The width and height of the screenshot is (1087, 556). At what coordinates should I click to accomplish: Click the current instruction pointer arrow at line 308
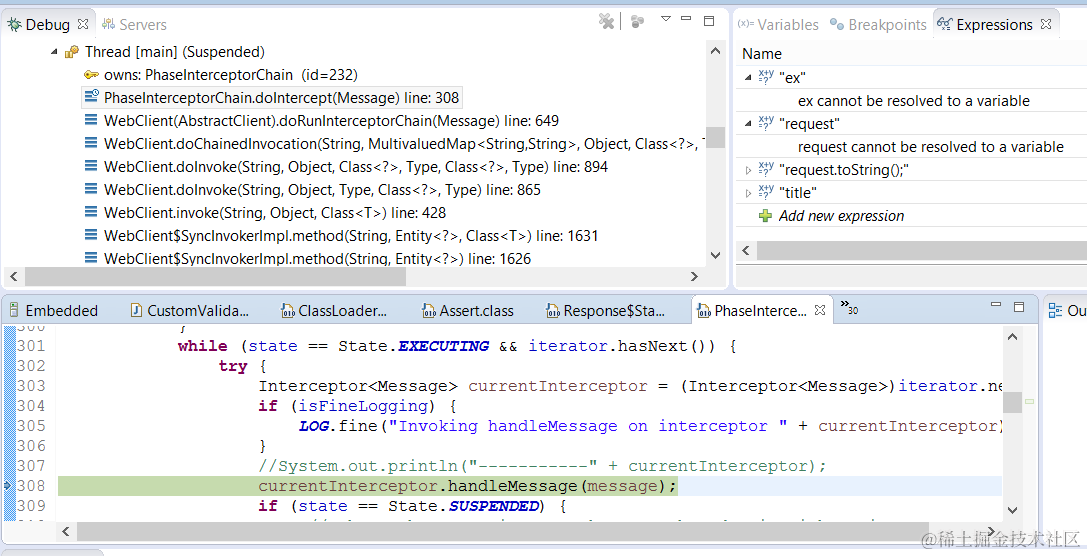click(8, 485)
